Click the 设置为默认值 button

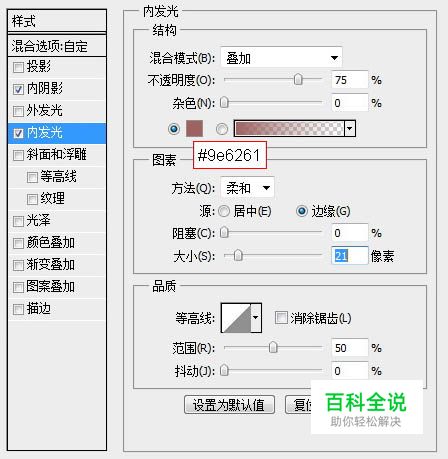[229, 405]
